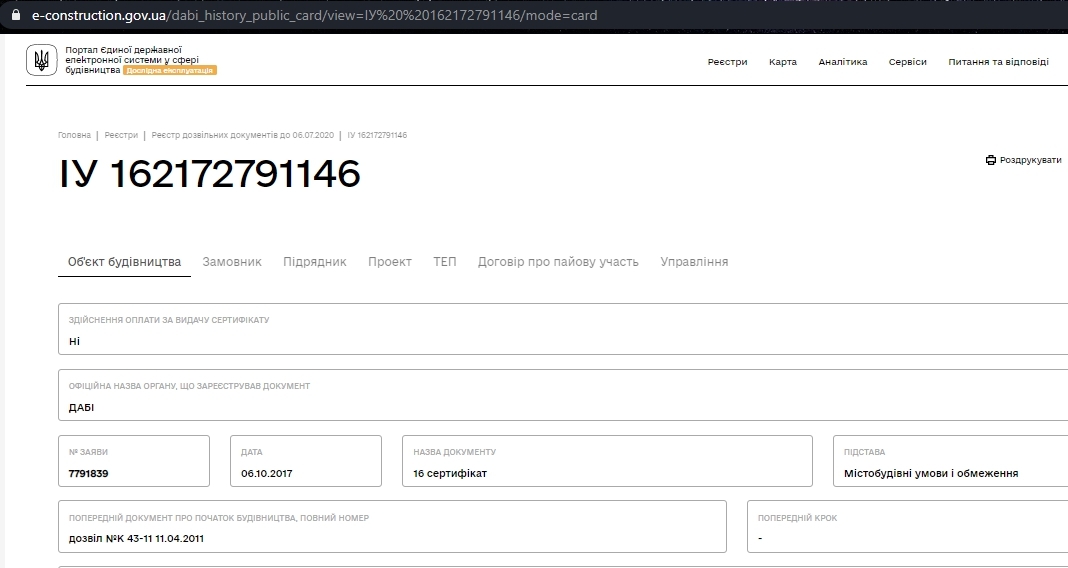The height and width of the screenshot is (568, 1068).
Task: Open Реєстр дозвільних документів до 06.07.2020 breadcrumb
Action: 242,135
